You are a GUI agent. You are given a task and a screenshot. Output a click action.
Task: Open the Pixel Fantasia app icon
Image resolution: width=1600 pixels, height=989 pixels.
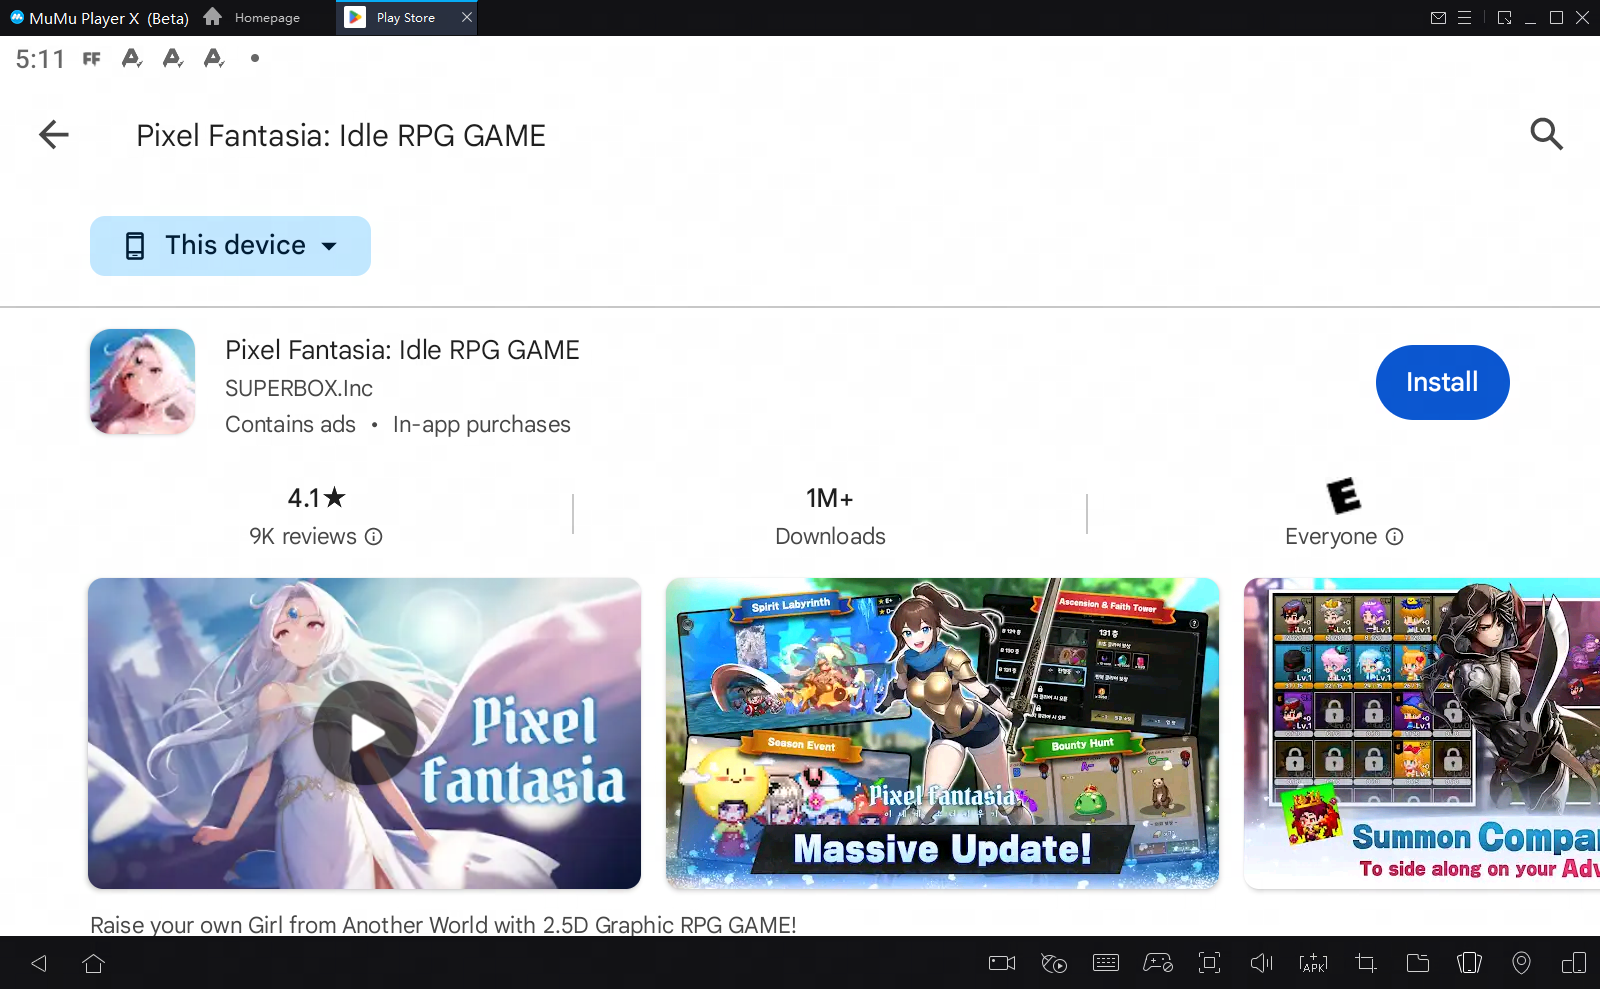[142, 382]
